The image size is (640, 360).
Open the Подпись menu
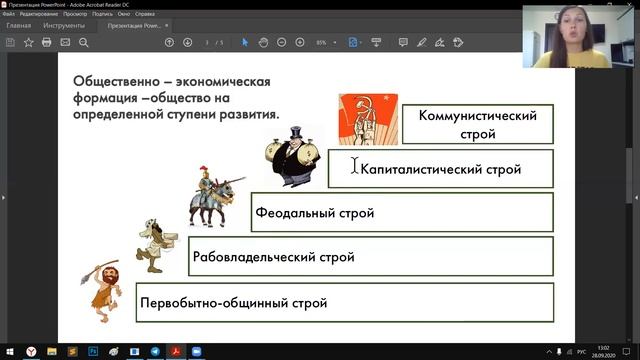coord(102,14)
